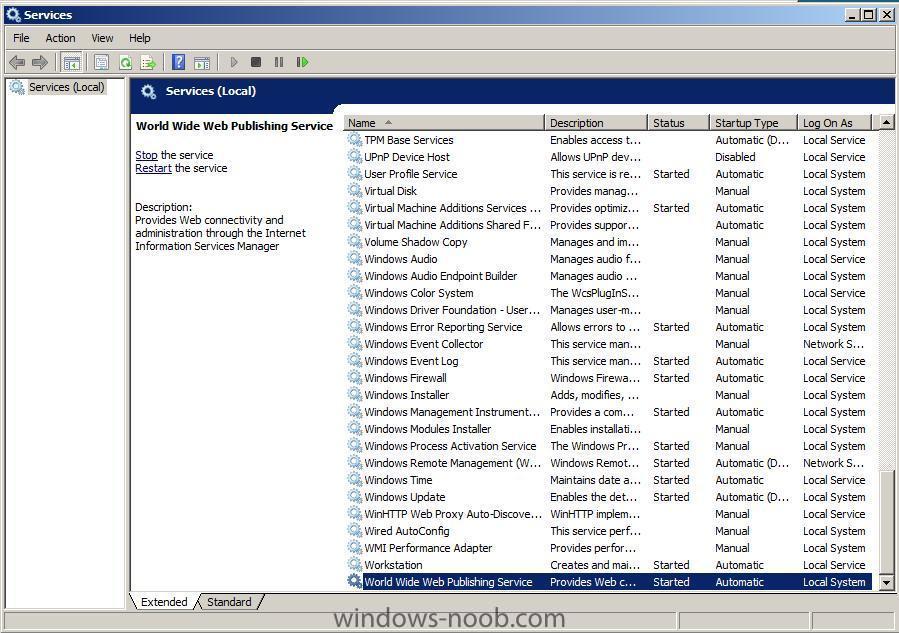Click the Started status of Windows Firewall

671,378
